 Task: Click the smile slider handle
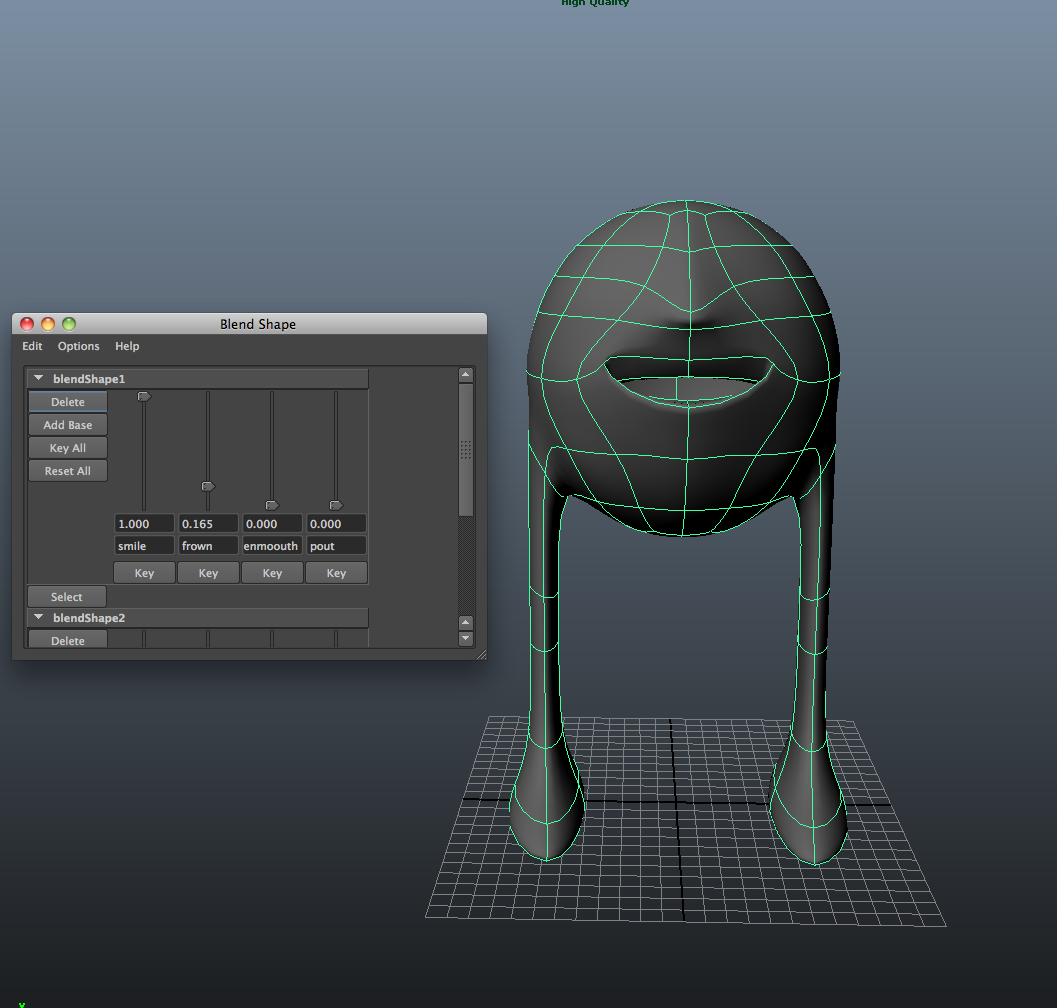coord(144,397)
